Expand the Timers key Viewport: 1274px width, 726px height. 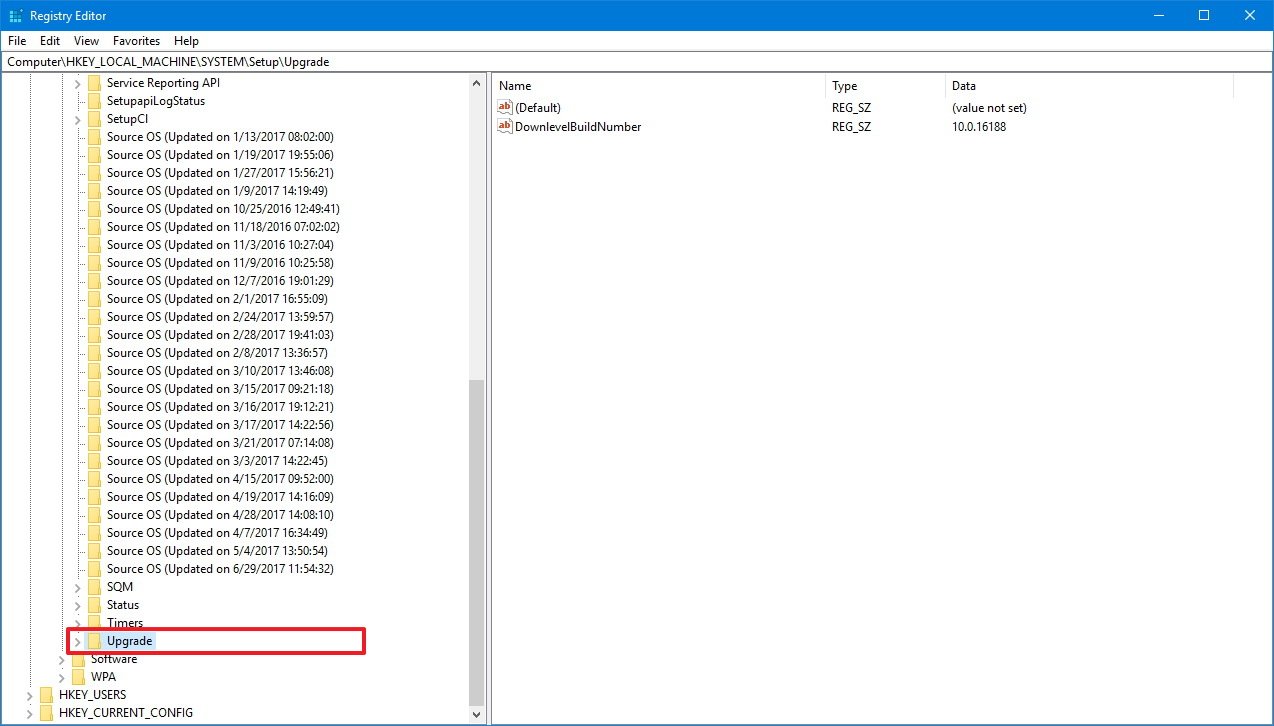(x=78, y=623)
